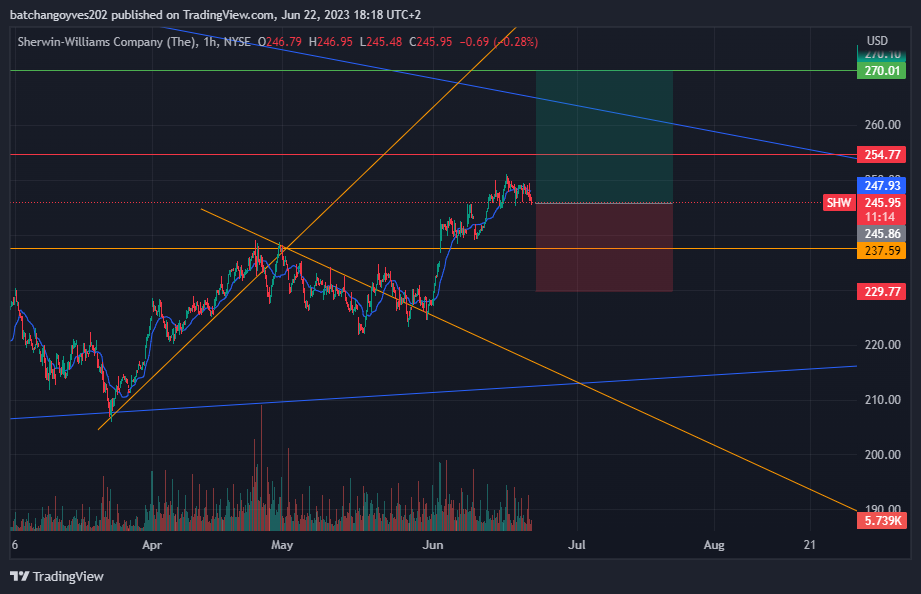Click the red stop-loss zone
The height and width of the screenshot is (594, 921).
pos(604,247)
